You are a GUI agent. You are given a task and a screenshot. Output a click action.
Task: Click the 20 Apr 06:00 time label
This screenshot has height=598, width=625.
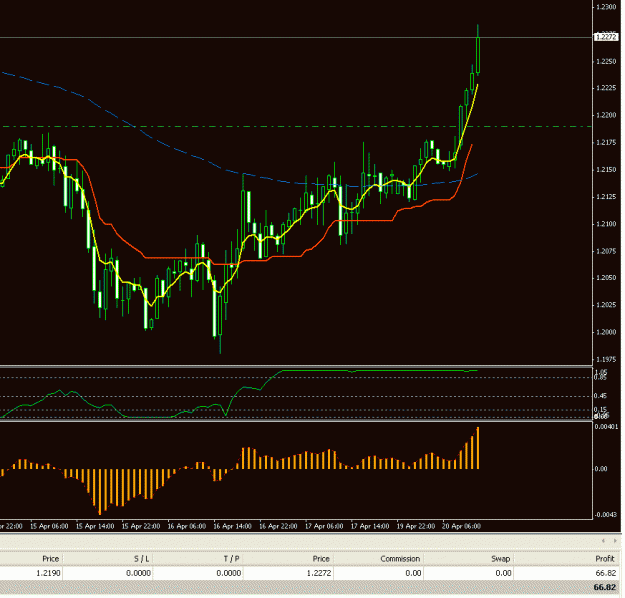[462, 526]
